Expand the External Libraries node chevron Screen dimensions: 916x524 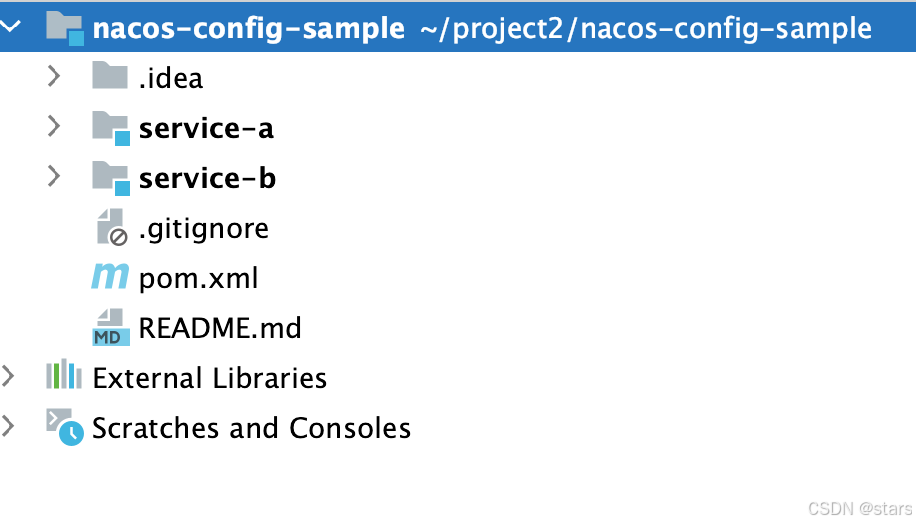(8, 377)
